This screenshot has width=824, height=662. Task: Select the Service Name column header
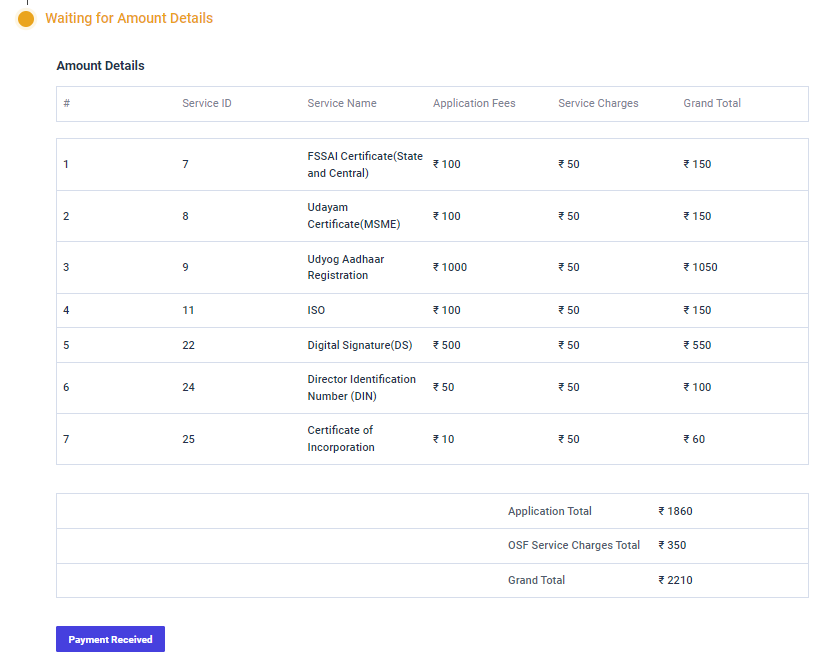(x=341, y=103)
